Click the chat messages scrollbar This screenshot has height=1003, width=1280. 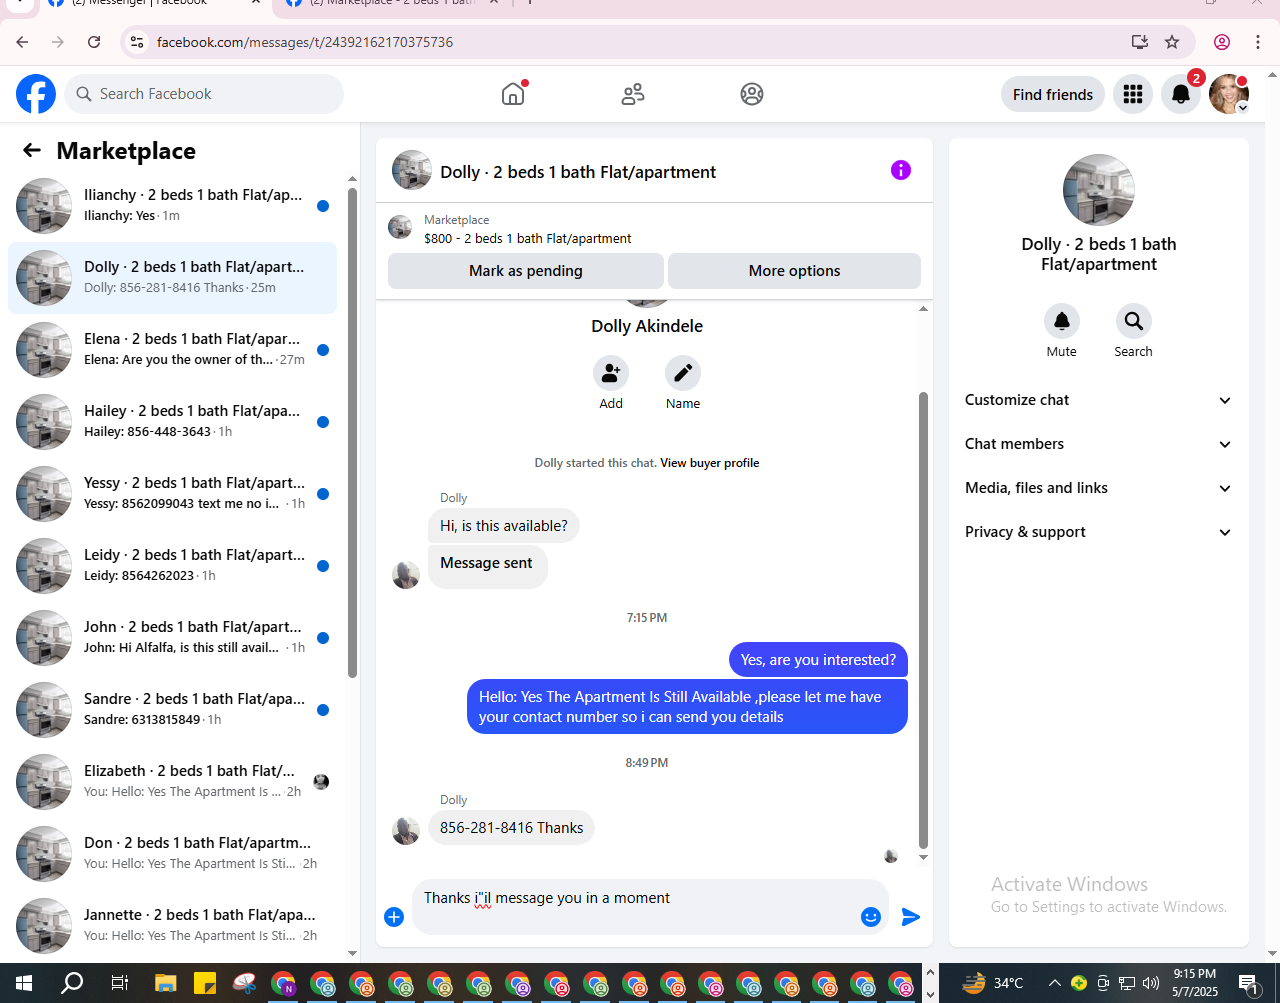[x=923, y=620]
